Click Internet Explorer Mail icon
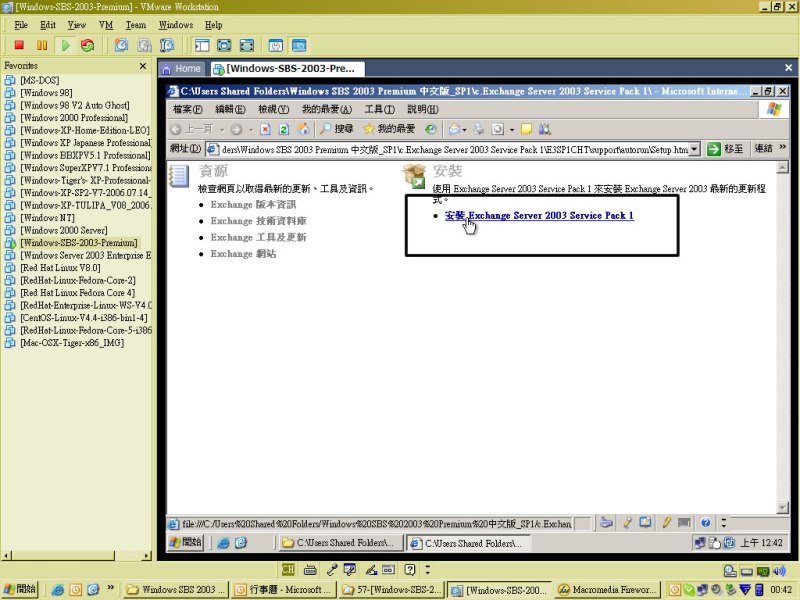Image resolution: width=800 pixels, height=600 pixels. pos(455,130)
